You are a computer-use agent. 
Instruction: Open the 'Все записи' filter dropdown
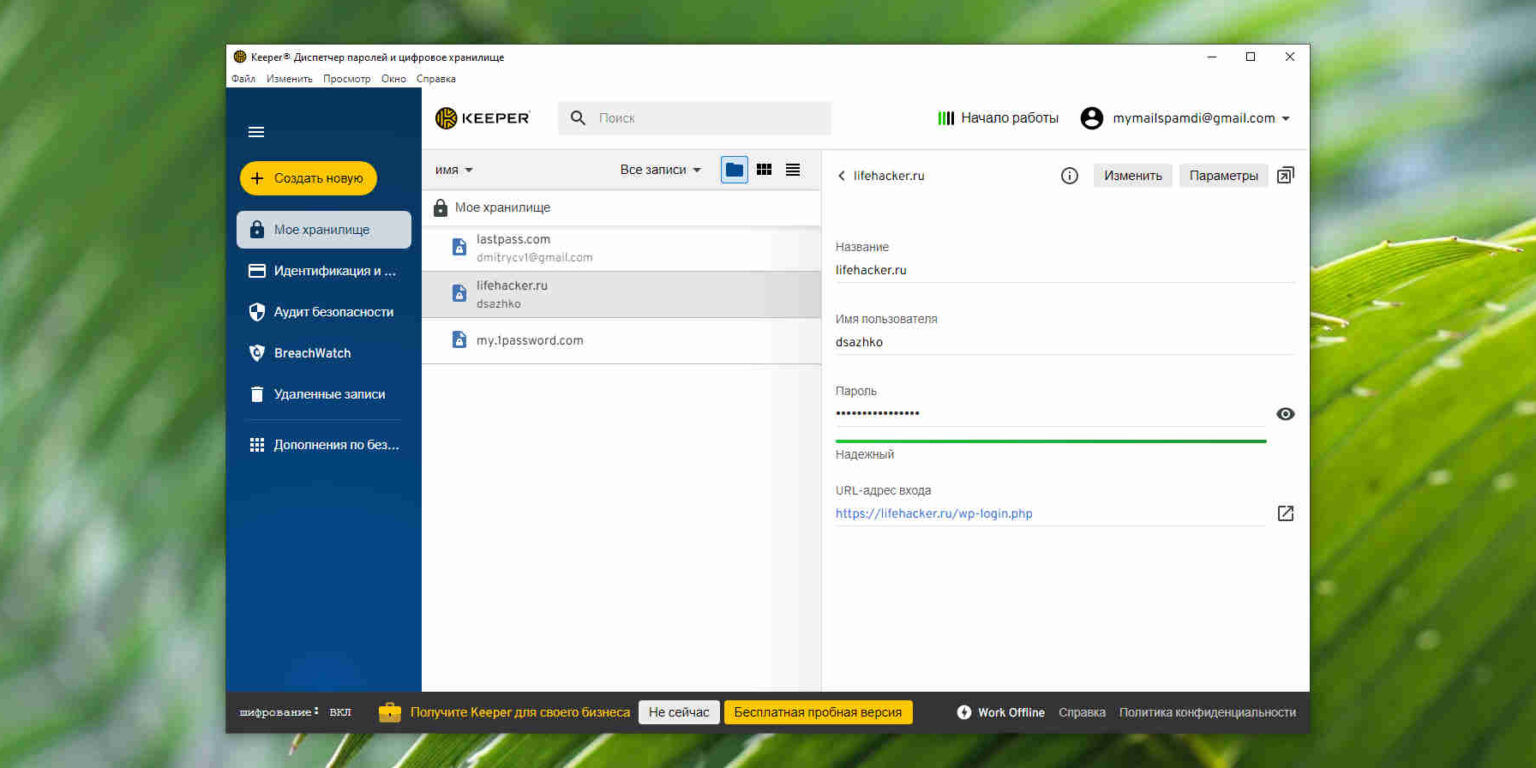click(x=661, y=170)
